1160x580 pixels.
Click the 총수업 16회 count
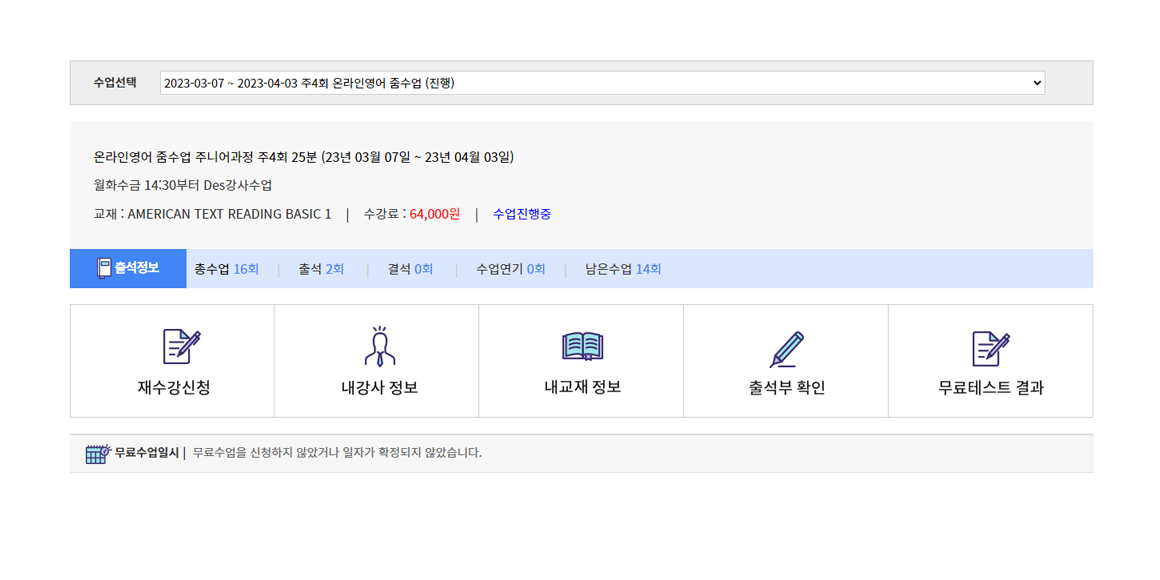[x=226, y=269]
